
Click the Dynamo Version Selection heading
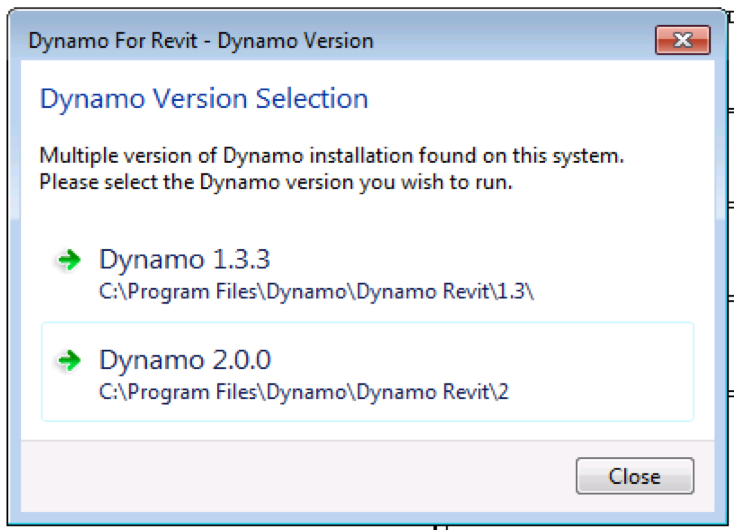[x=203, y=98]
